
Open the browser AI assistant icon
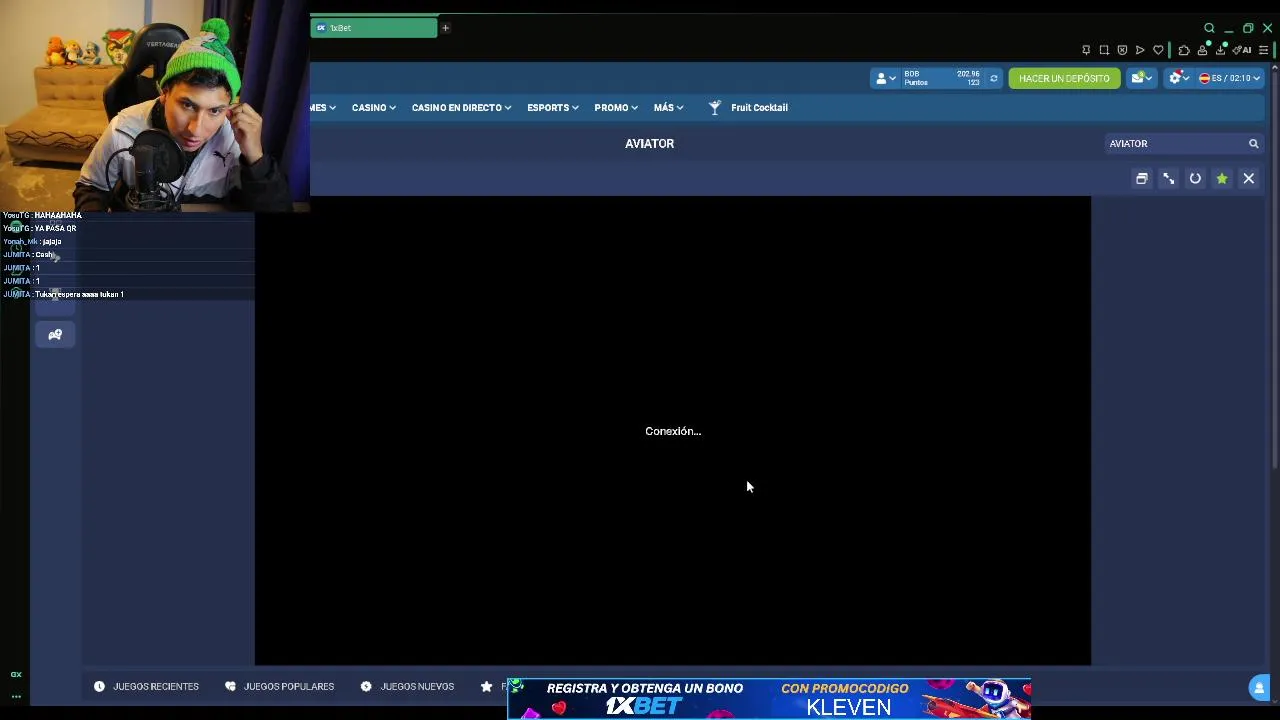tap(1243, 50)
